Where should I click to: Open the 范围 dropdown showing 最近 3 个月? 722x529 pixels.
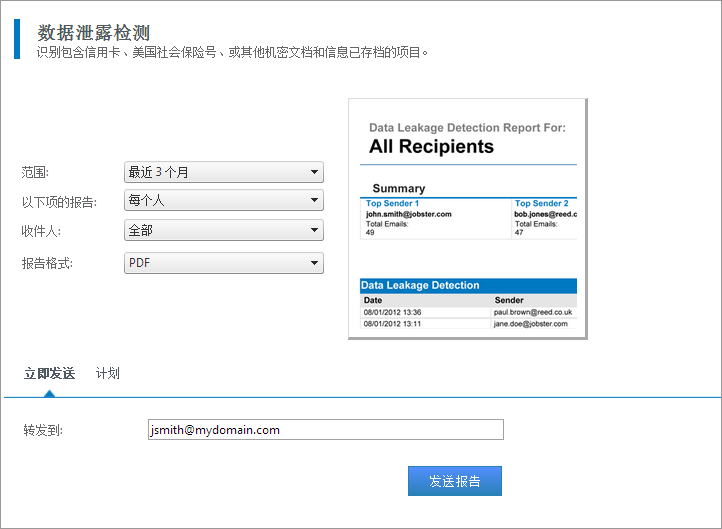click(x=224, y=172)
